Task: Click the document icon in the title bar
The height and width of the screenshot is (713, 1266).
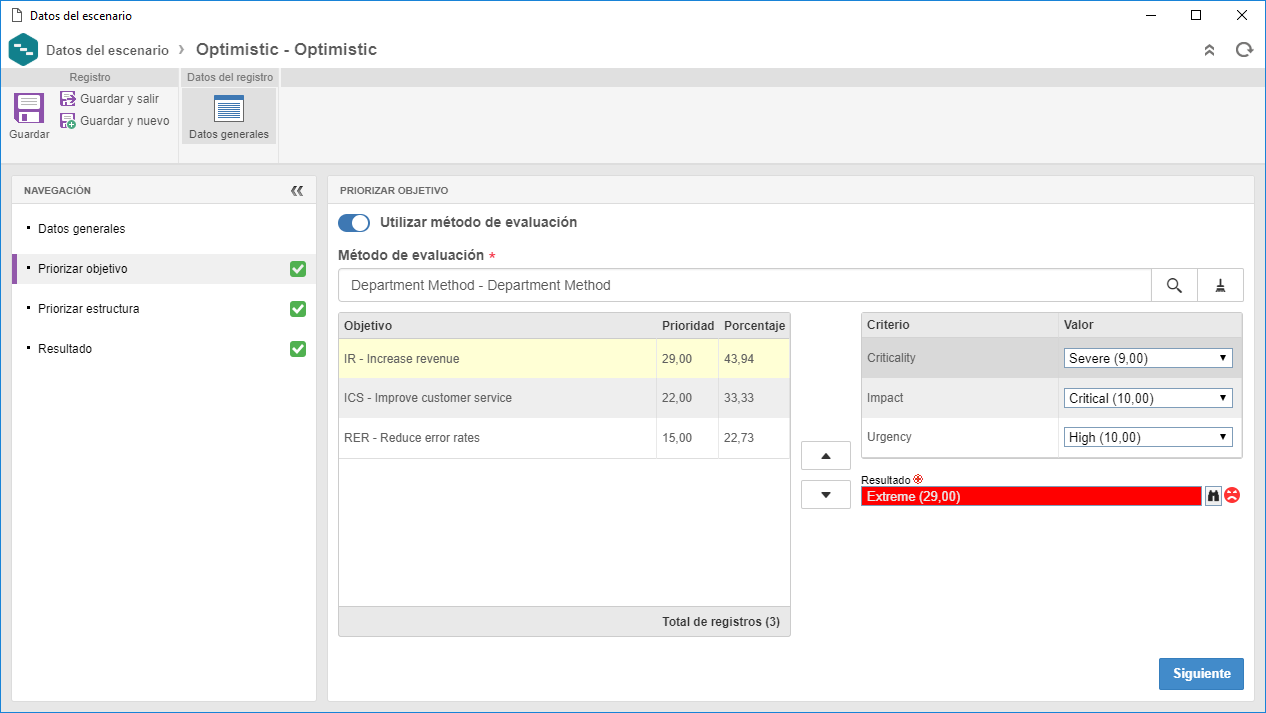Action: 16,16
